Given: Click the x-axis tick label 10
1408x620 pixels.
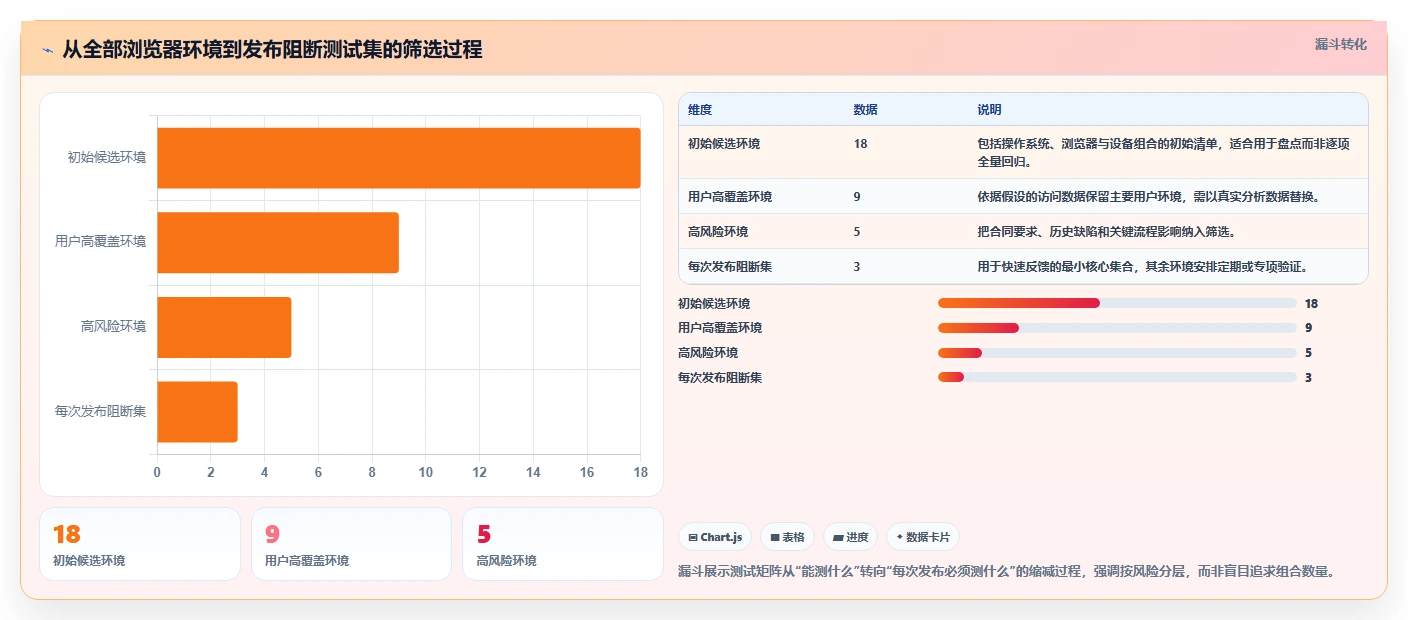Looking at the screenshot, I should click(426, 472).
